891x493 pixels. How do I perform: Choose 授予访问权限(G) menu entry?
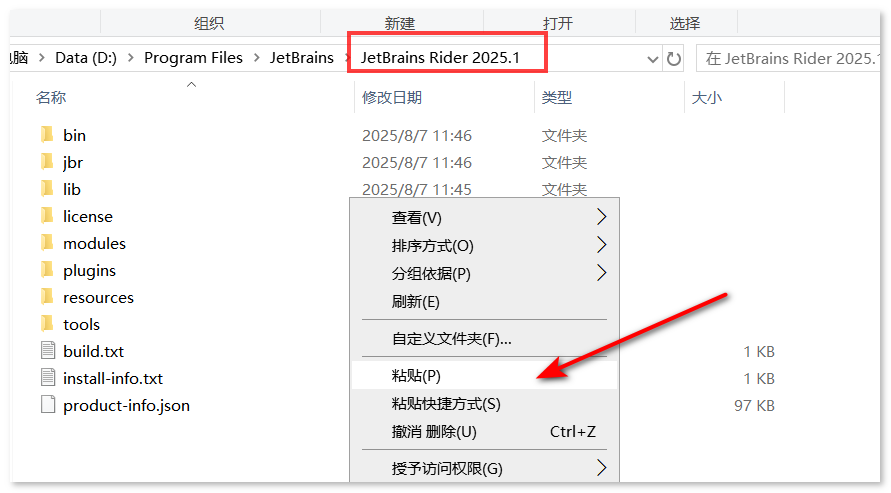(x=485, y=468)
